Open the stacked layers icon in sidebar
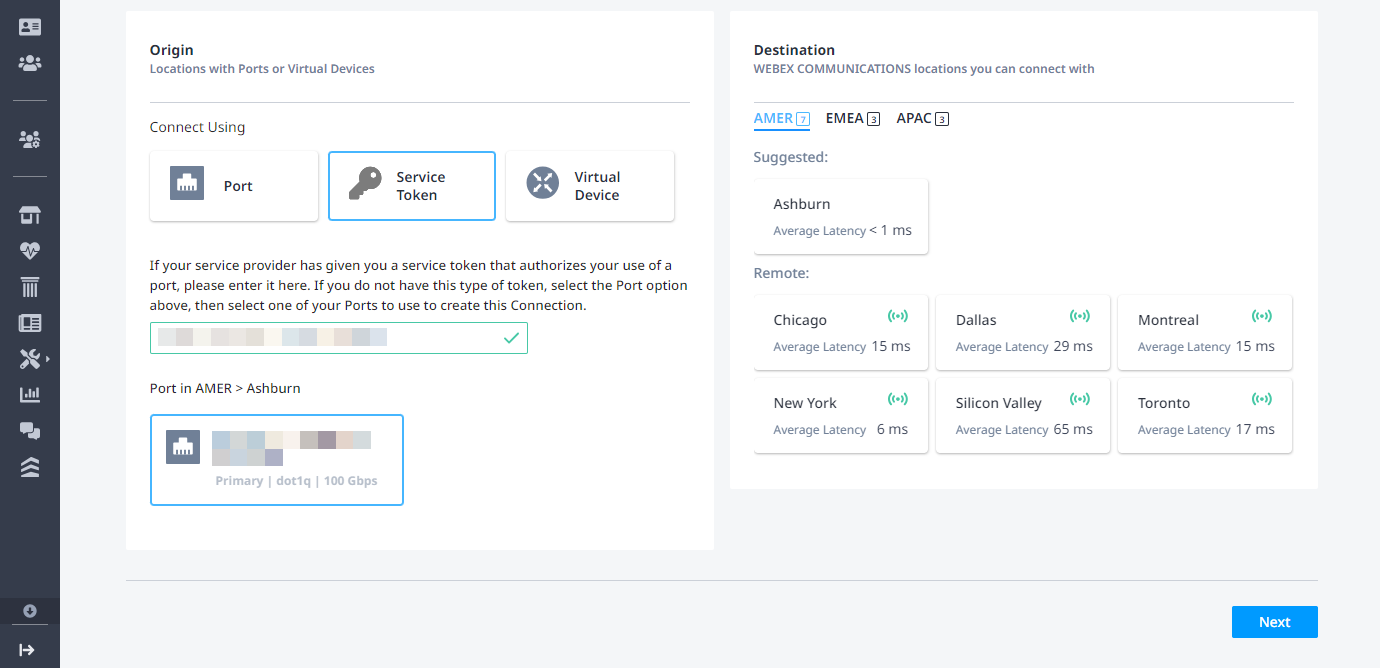The image size is (1380, 668). tap(30, 467)
